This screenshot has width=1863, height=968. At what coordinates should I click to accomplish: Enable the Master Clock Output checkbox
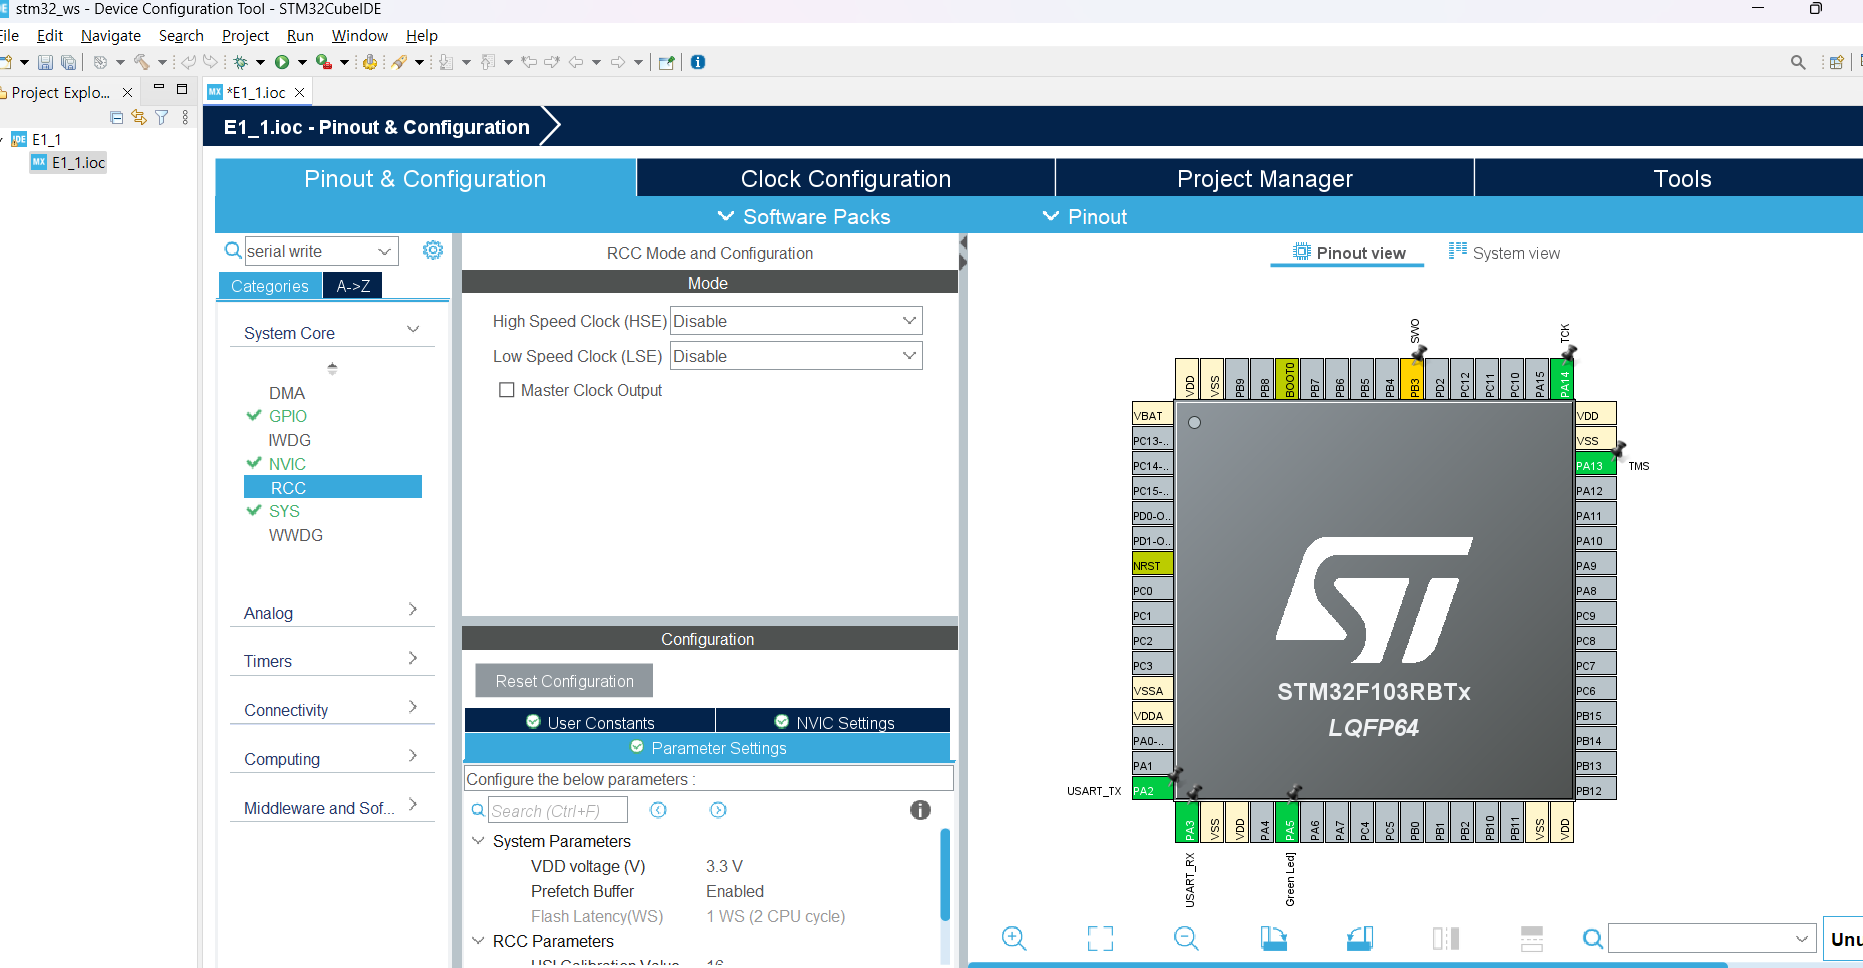tap(507, 390)
